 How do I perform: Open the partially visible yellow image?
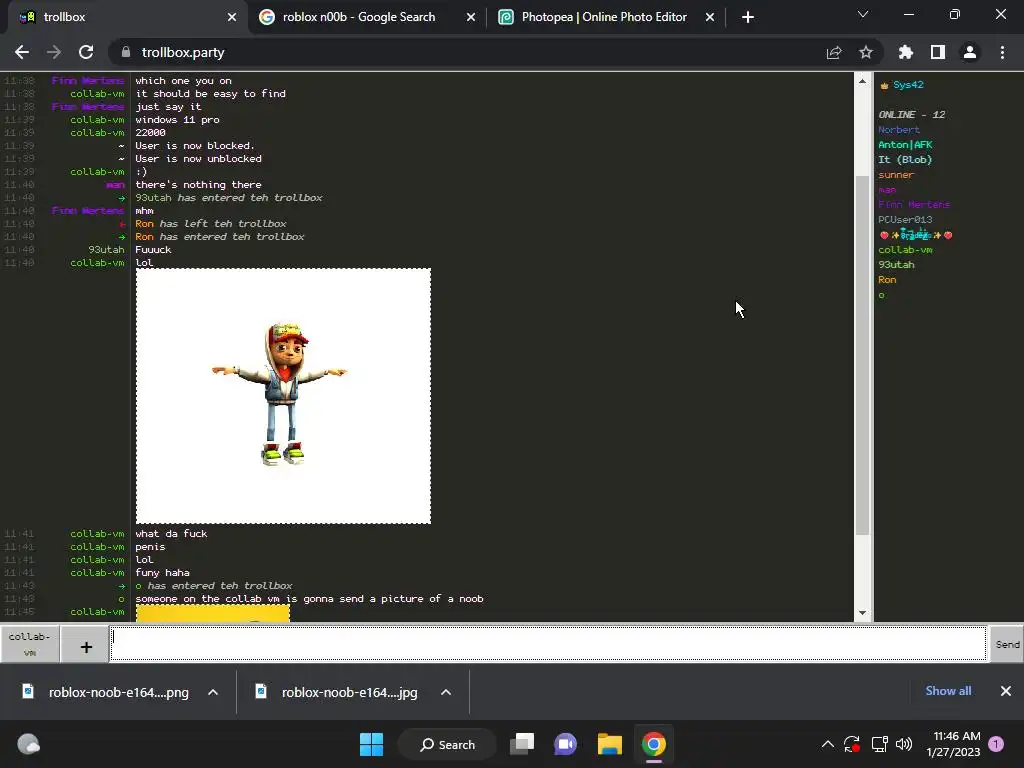coord(213,613)
